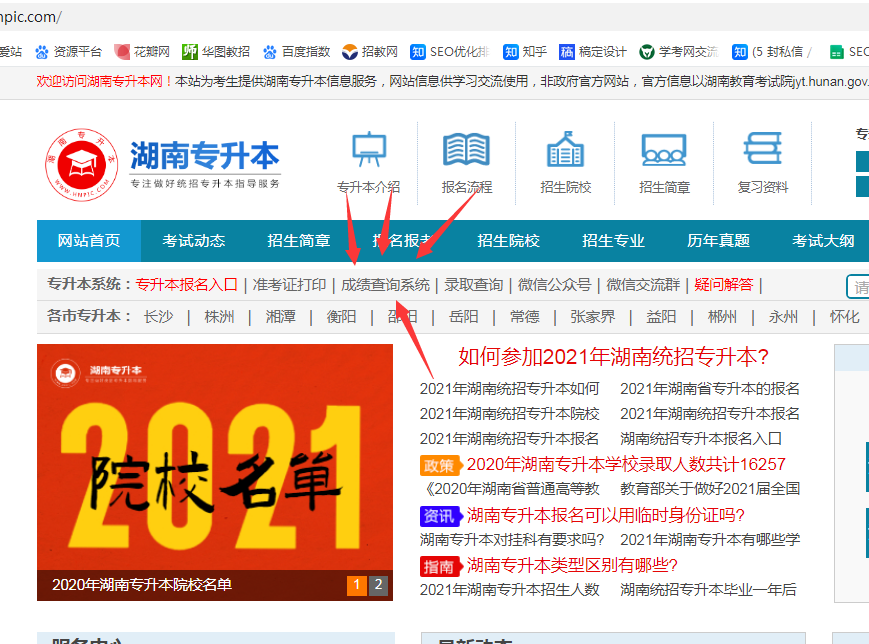
Task: Select the 考试大纲 navigation tab
Action: coord(822,241)
